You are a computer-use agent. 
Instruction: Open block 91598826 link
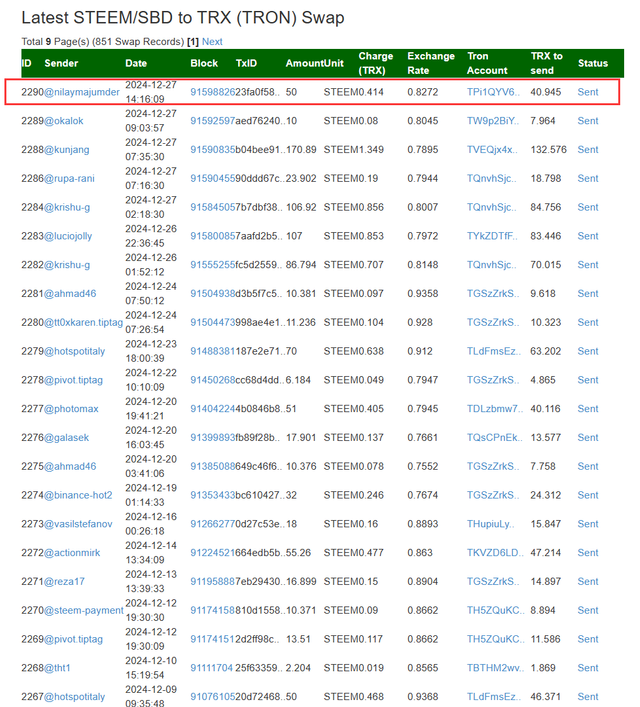(212, 92)
